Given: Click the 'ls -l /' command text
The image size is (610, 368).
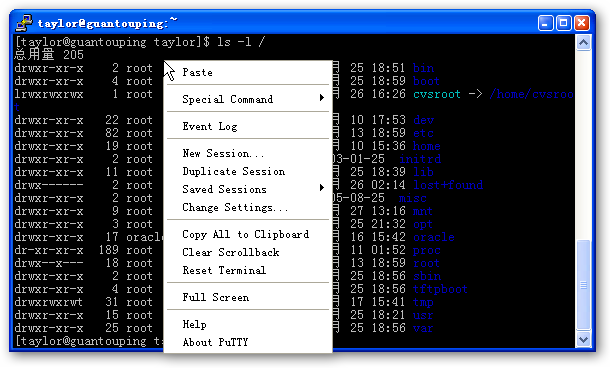Looking at the screenshot, I should 241,42.
